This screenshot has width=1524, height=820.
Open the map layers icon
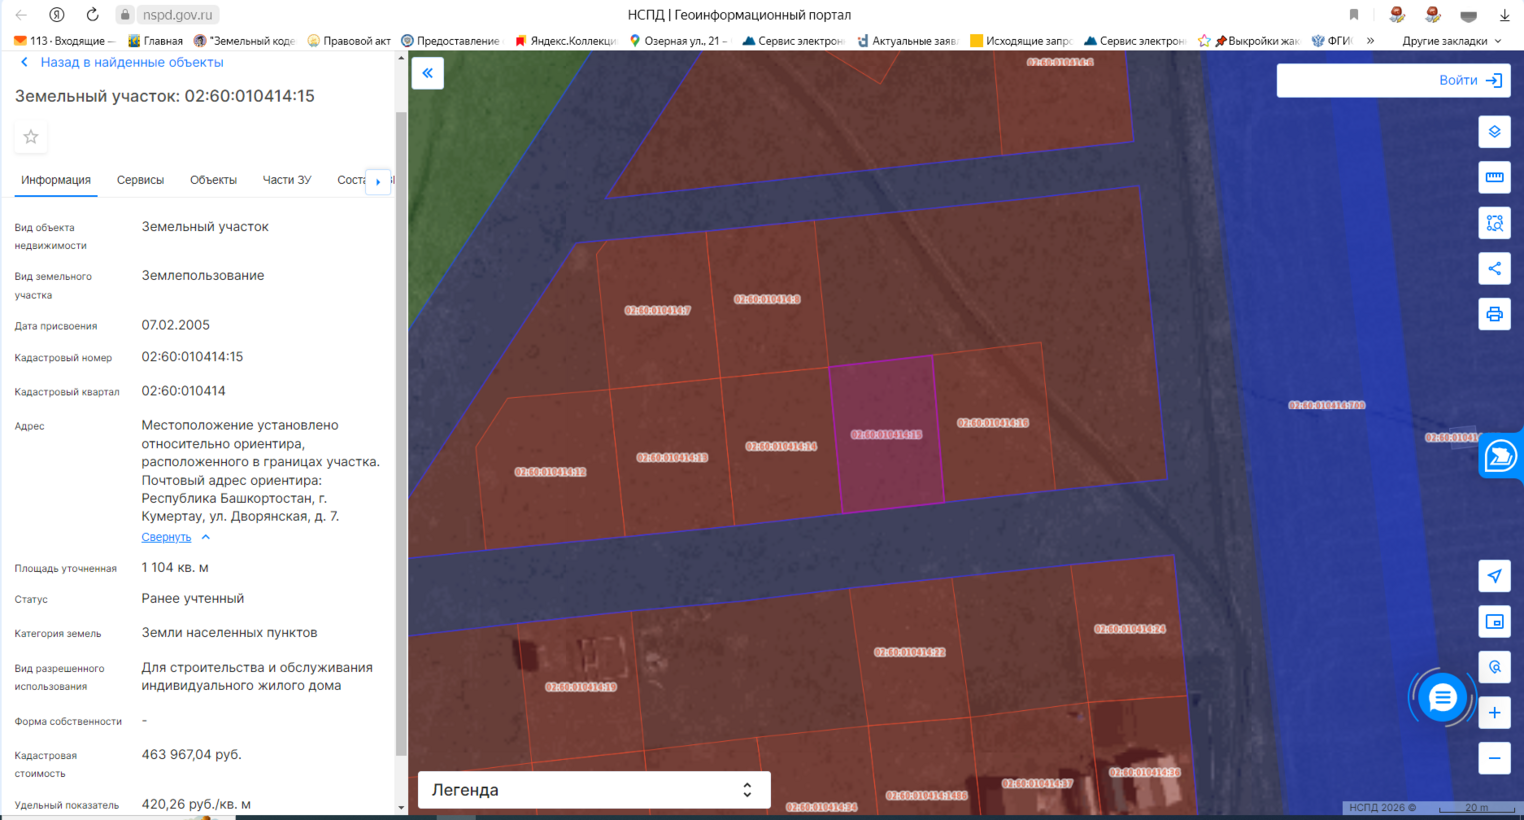(1494, 132)
